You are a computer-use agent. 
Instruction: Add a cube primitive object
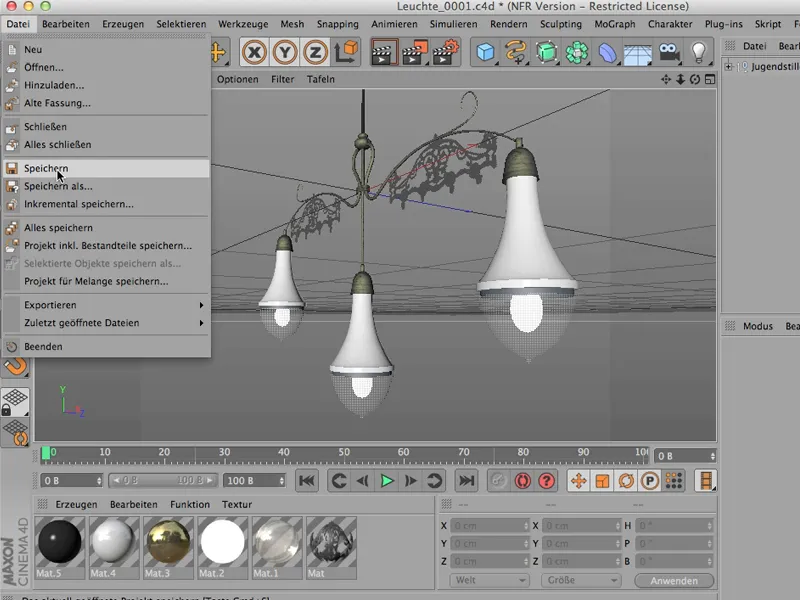click(485, 52)
